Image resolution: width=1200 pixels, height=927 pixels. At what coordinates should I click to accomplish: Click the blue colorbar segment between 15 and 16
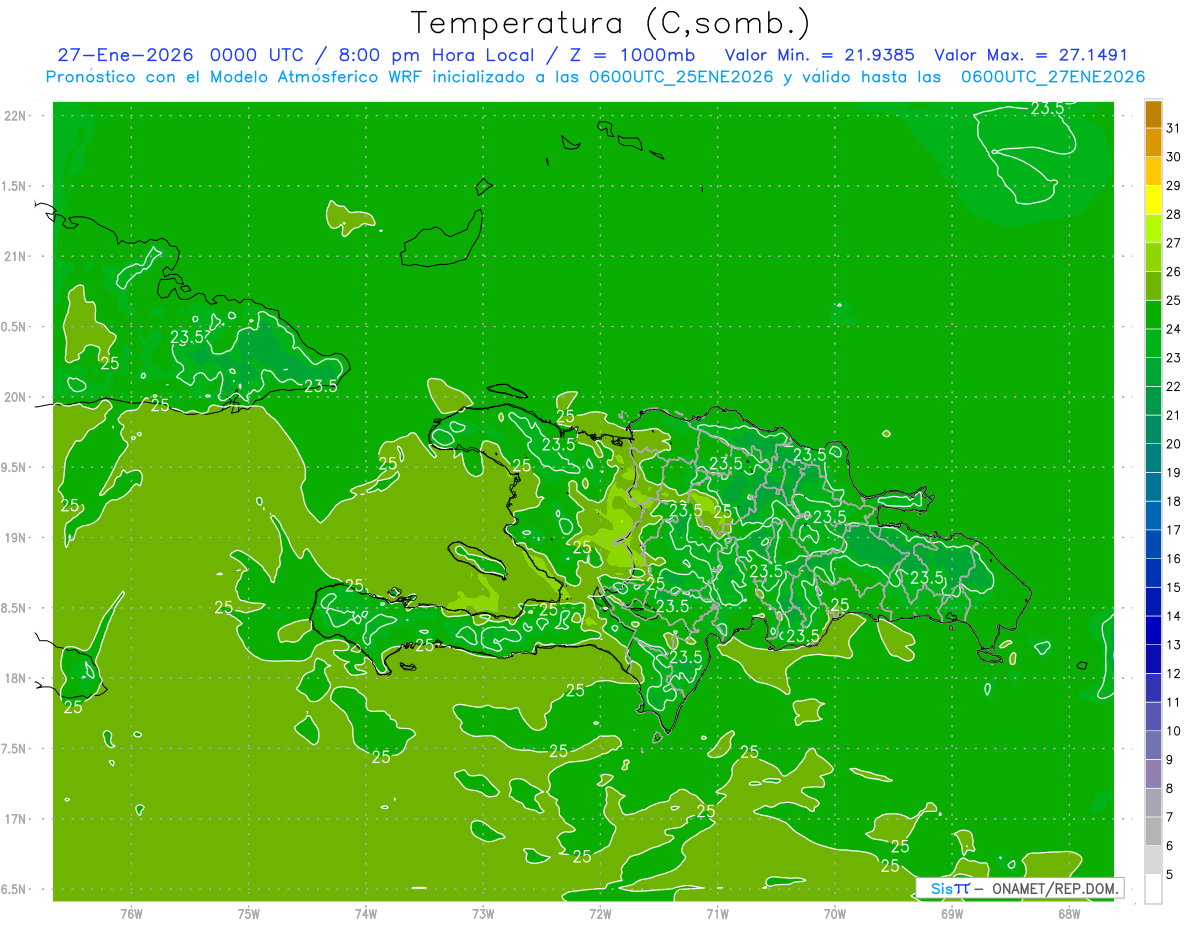coord(1153,573)
